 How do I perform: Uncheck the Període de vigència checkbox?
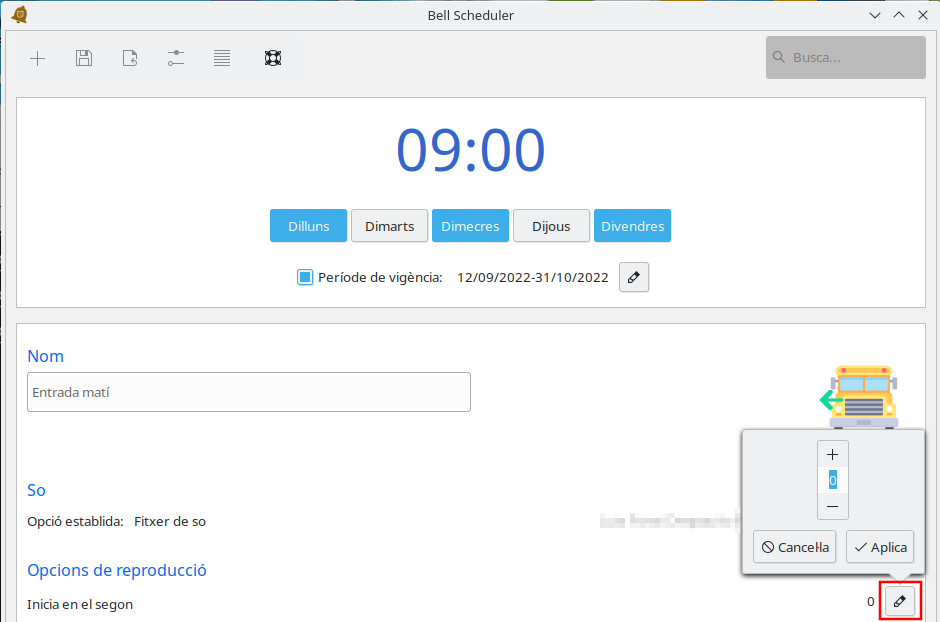click(306, 278)
